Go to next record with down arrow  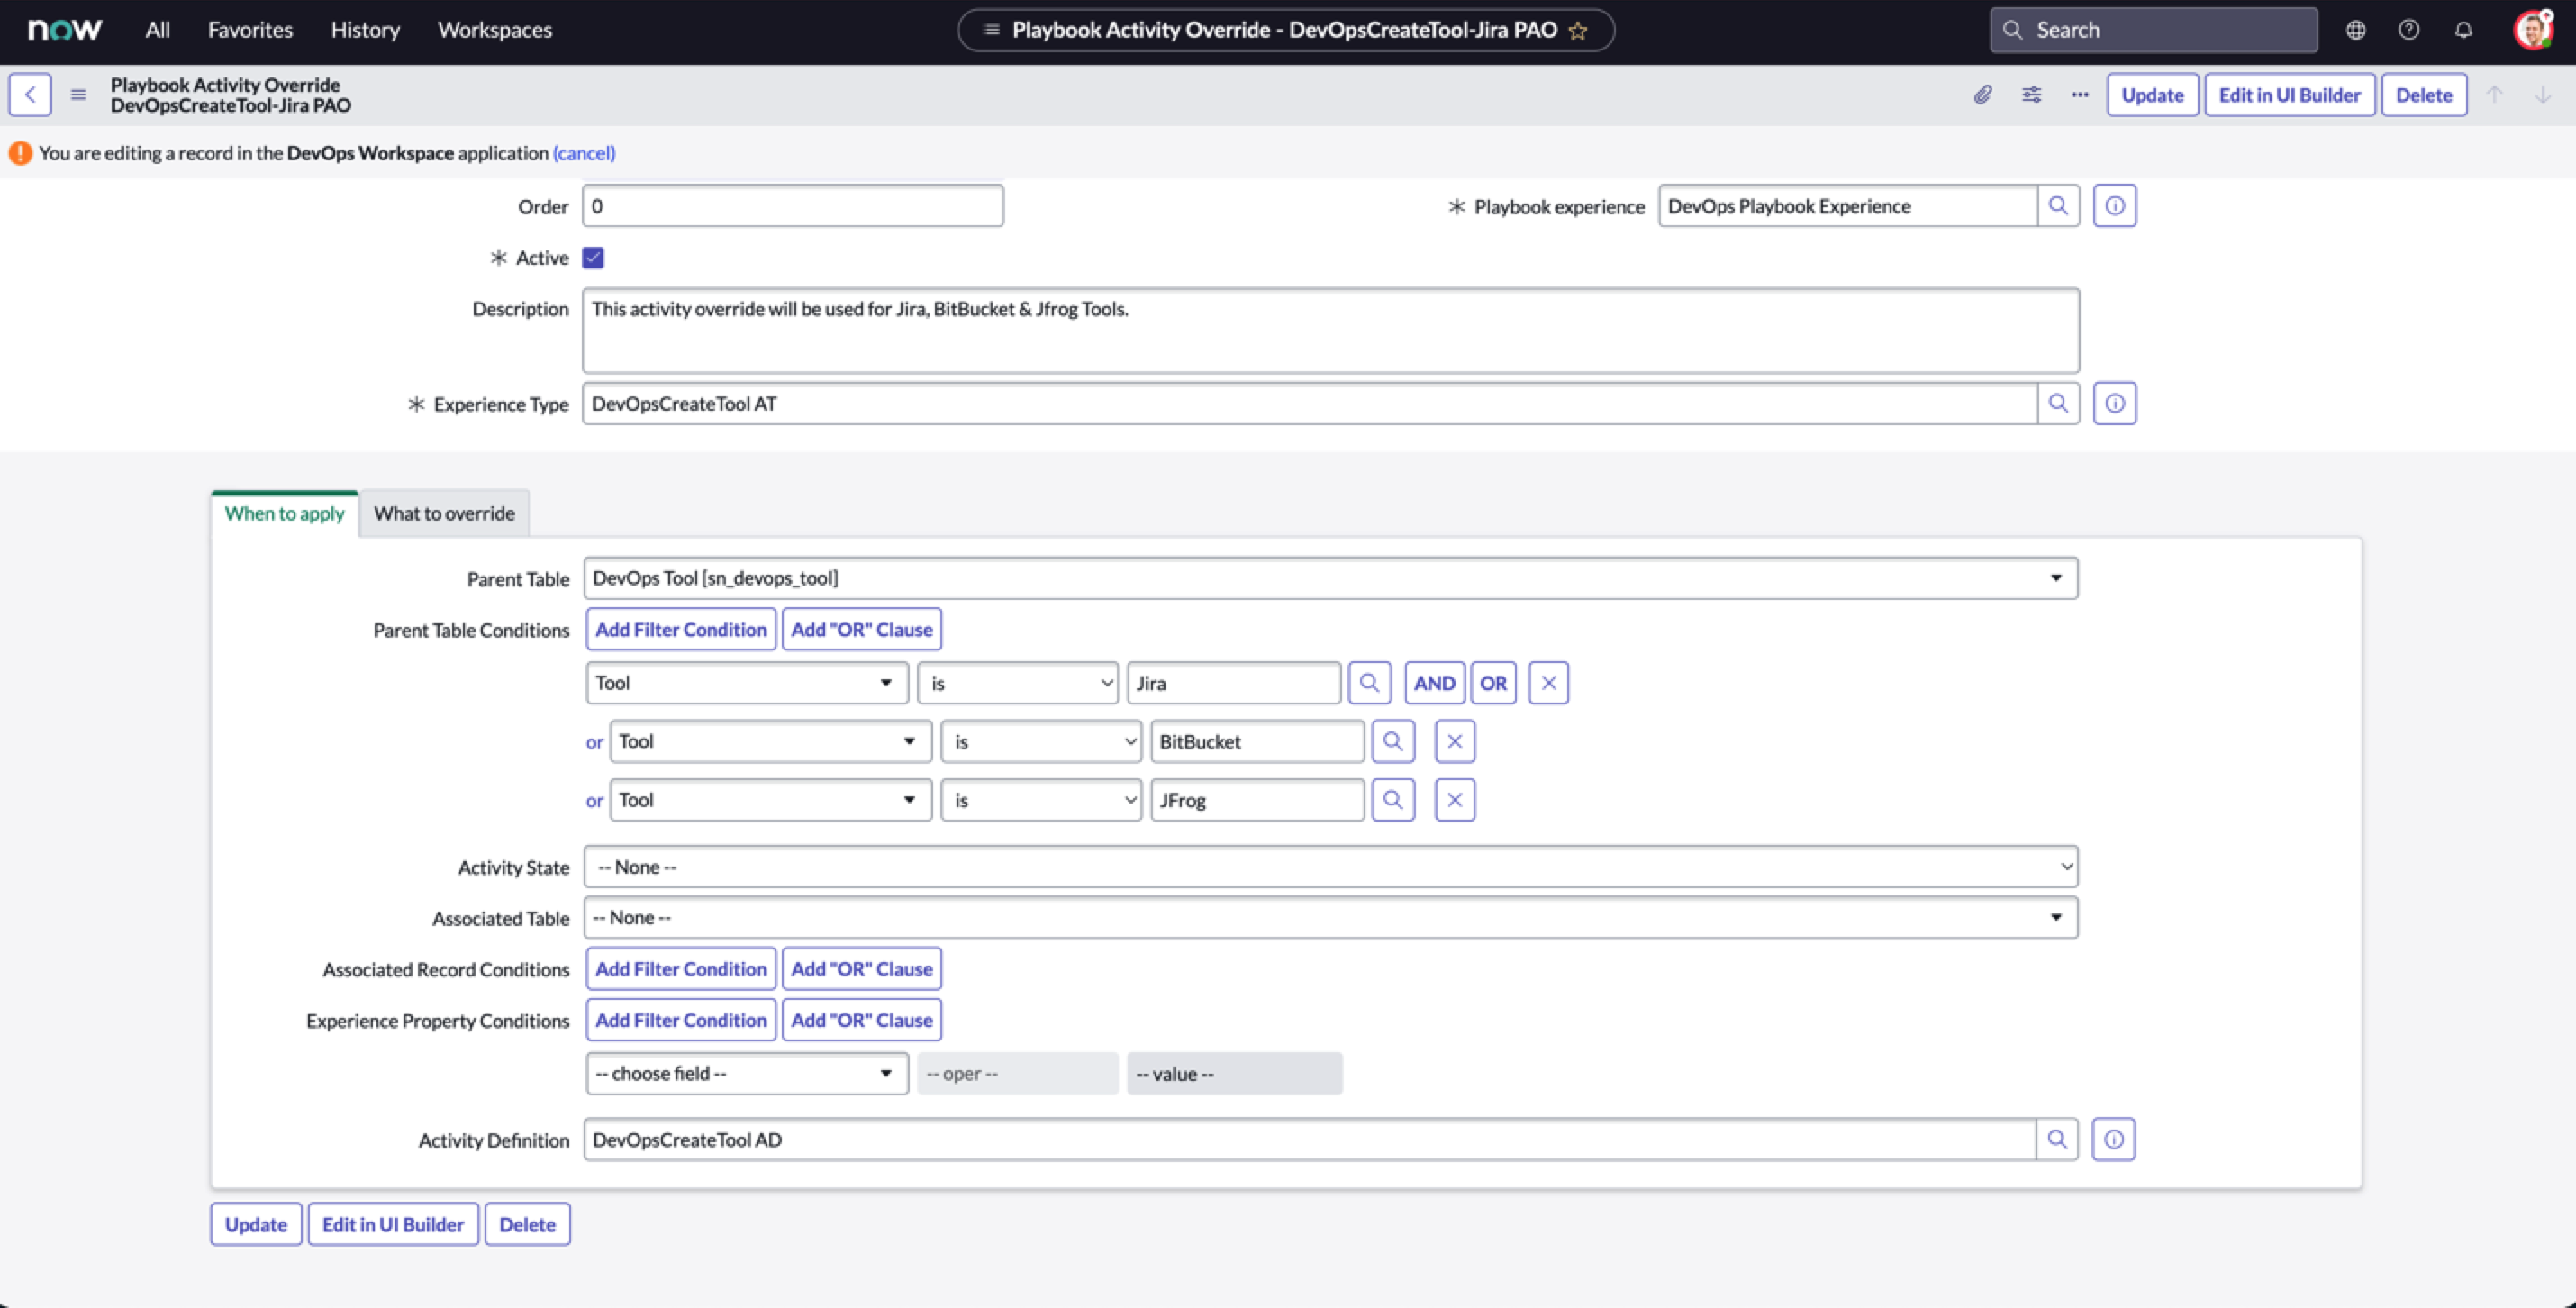pyautogui.click(x=2543, y=95)
